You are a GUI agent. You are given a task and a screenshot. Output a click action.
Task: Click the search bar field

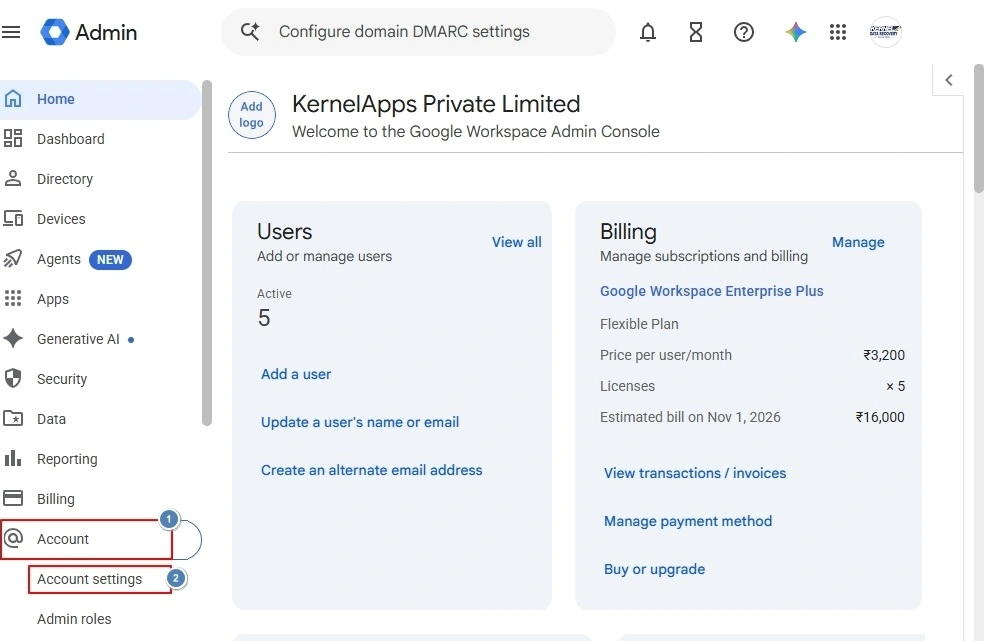coord(418,31)
